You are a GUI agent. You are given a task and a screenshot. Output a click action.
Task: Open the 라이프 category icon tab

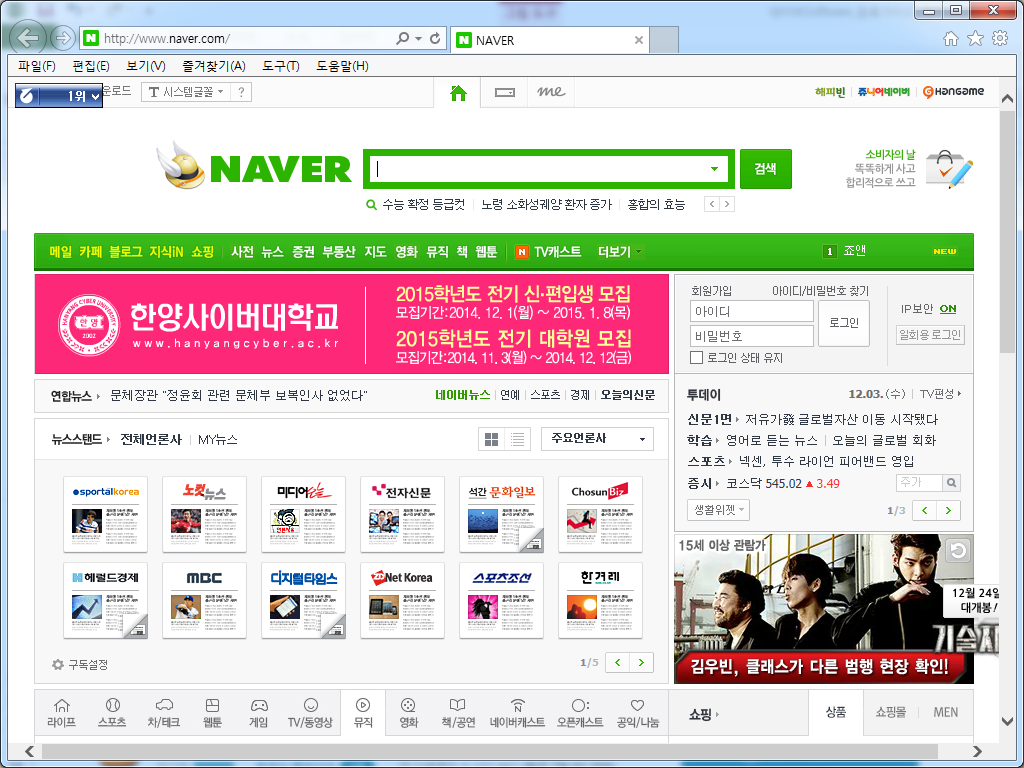point(61,712)
